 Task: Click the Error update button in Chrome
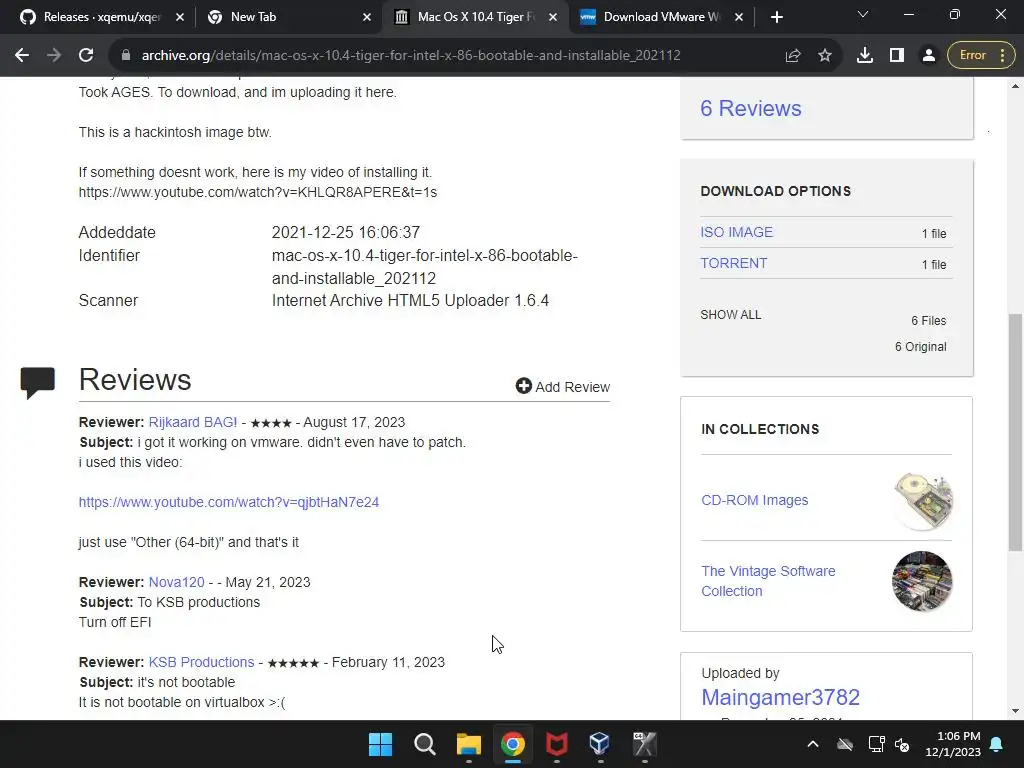pos(972,56)
